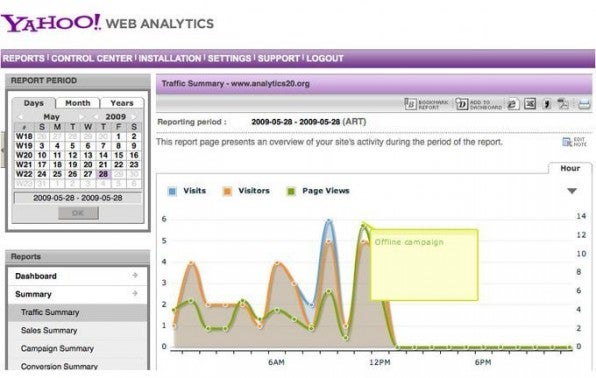Switch to the Days calendar tab

(x=33, y=103)
